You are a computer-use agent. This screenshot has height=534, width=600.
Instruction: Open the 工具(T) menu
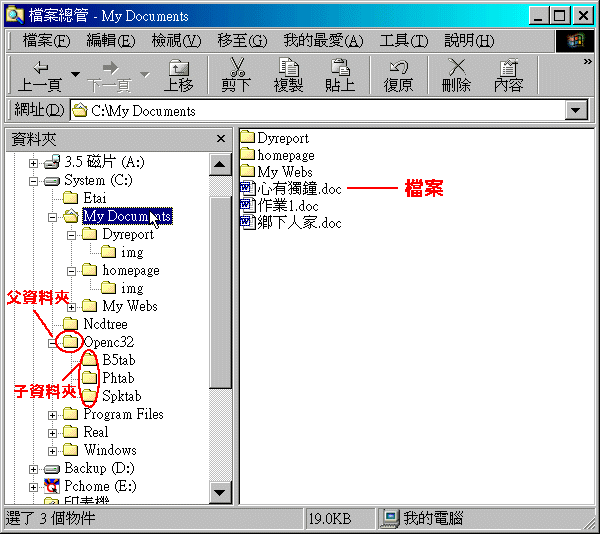click(x=404, y=40)
